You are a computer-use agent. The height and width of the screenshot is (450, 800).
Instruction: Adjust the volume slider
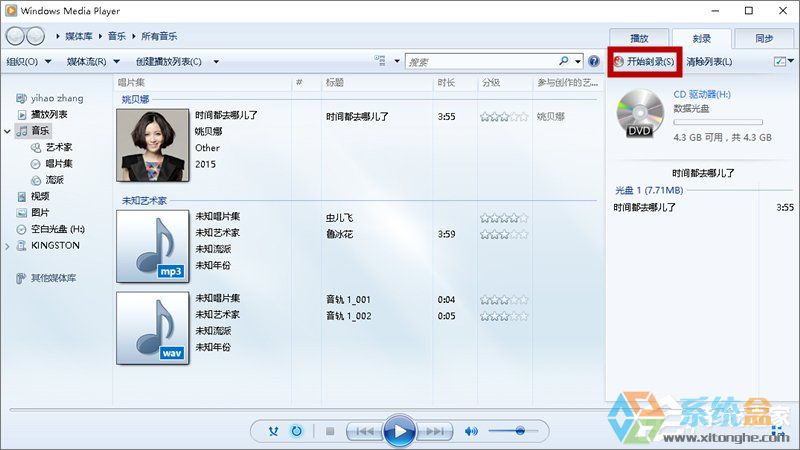point(513,431)
